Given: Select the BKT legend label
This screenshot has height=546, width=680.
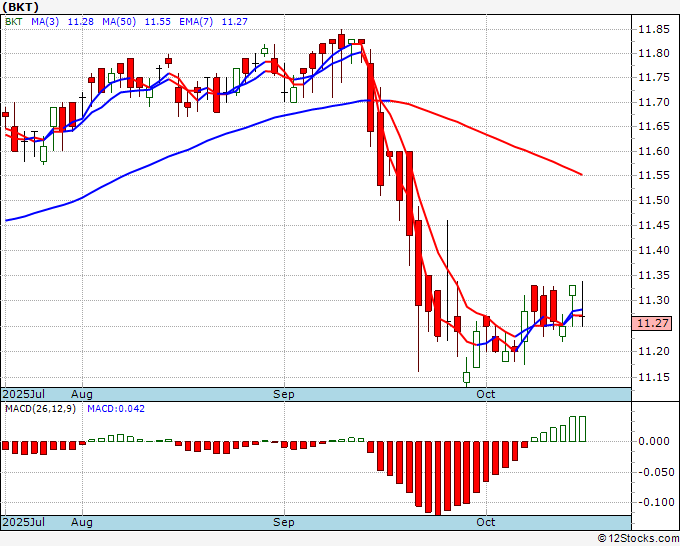Looking at the screenshot, I should [x=13, y=21].
